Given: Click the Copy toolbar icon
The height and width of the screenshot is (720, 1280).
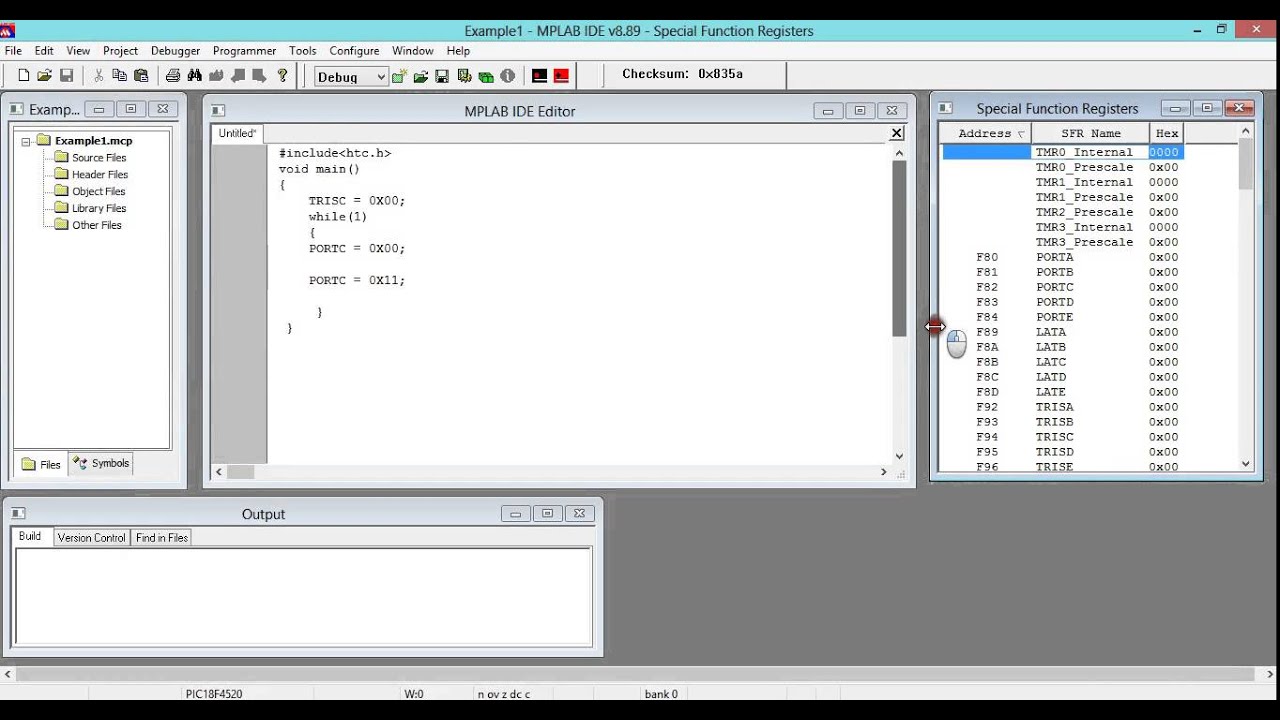Looking at the screenshot, I should (x=119, y=76).
